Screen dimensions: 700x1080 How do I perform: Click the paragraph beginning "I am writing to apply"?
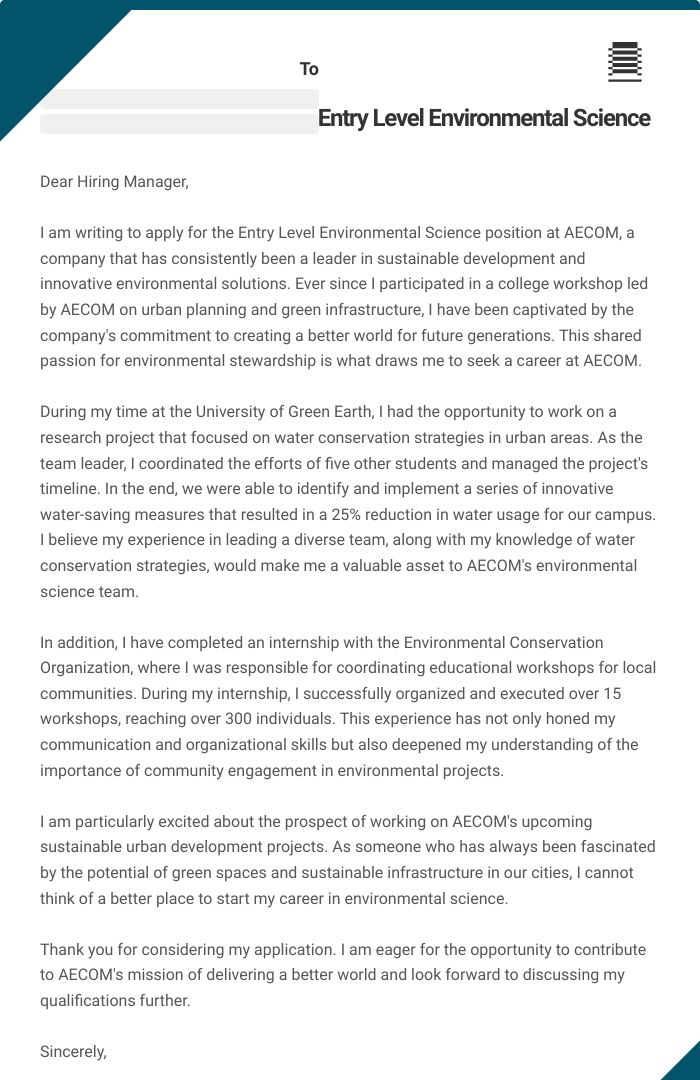[340, 297]
